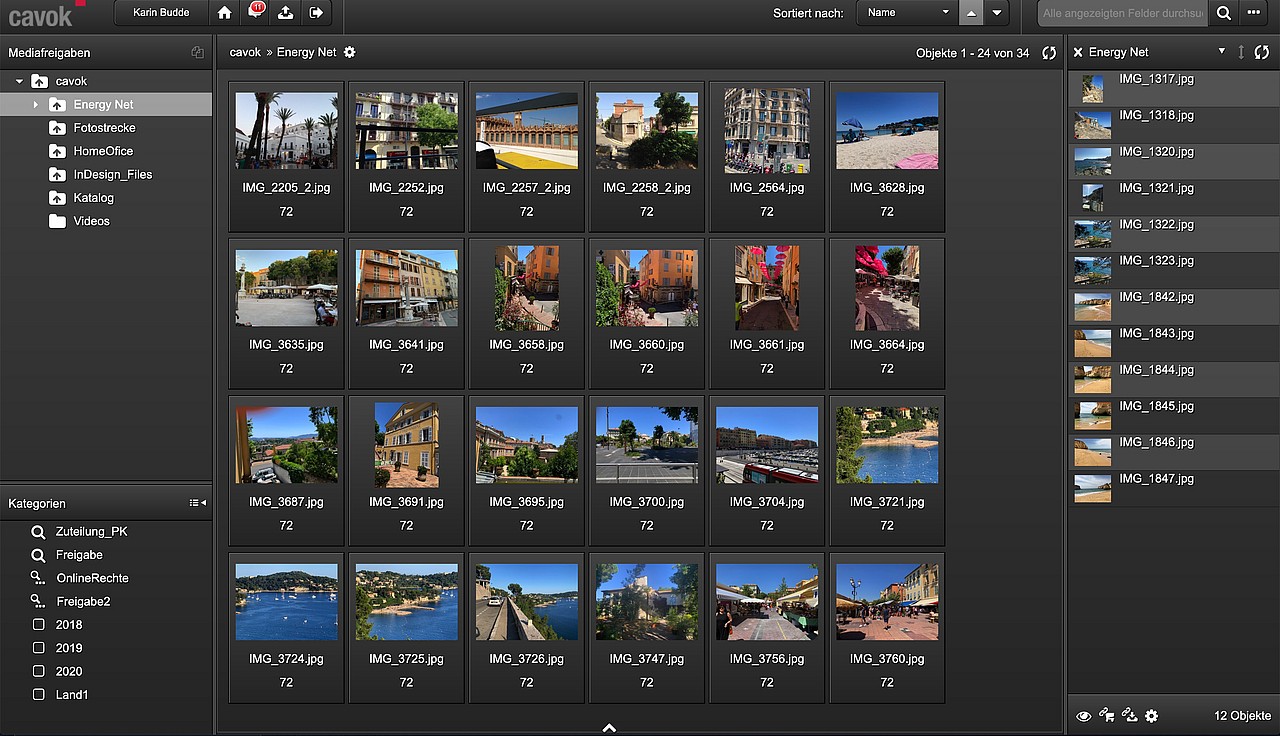Click the copy icon beside Mediafreigaben
The image size is (1280, 736).
click(198, 53)
